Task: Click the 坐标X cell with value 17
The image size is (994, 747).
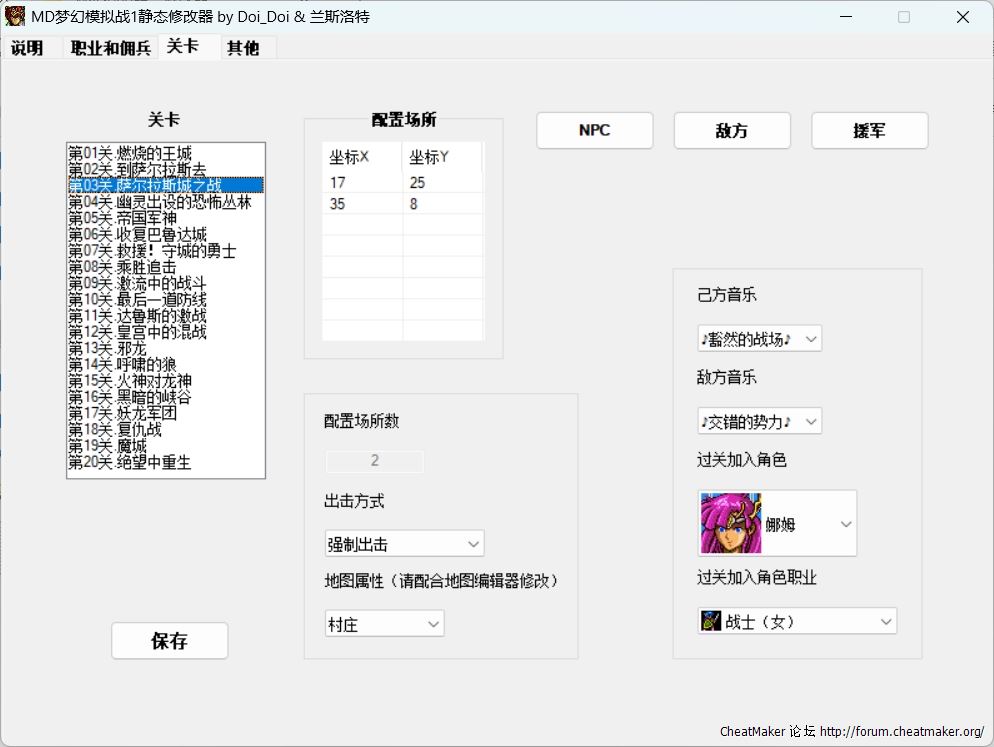Action: [361, 183]
